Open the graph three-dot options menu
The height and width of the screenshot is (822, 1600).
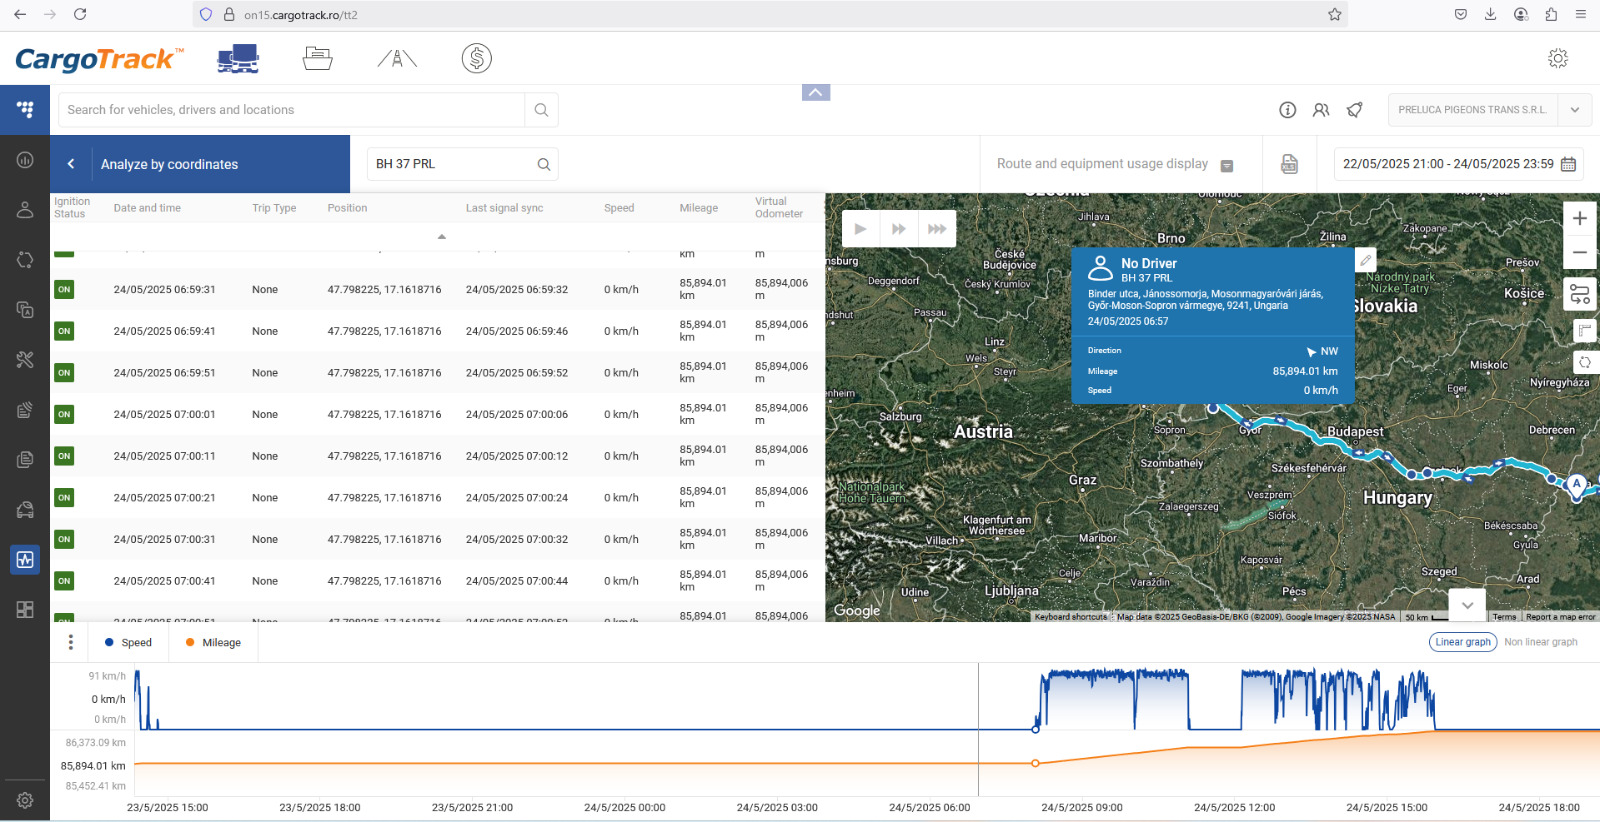pos(70,642)
